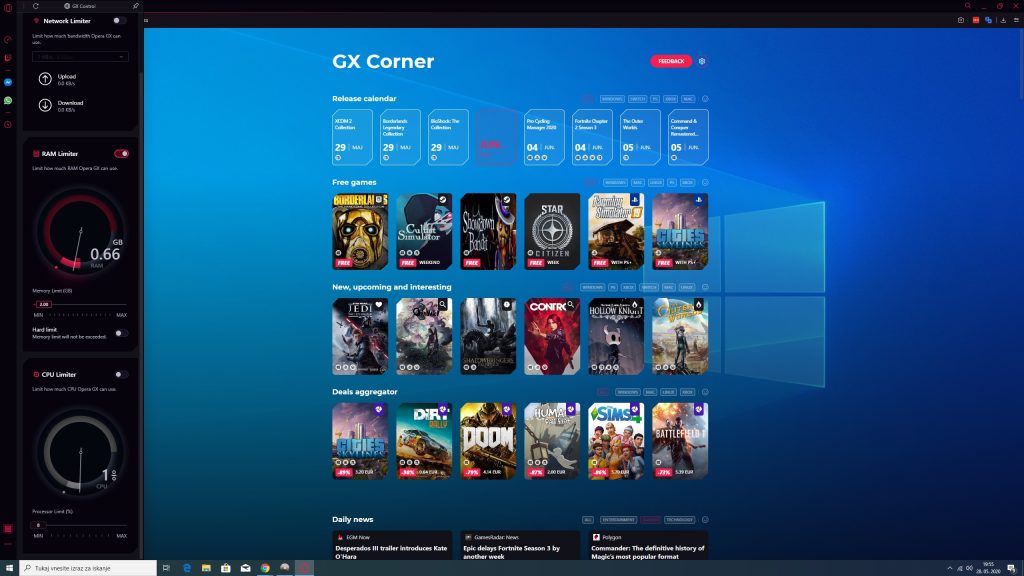Open Hollow Knight game cover
Viewport: 1024px width, 576px height.
click(x=616, y=336)
